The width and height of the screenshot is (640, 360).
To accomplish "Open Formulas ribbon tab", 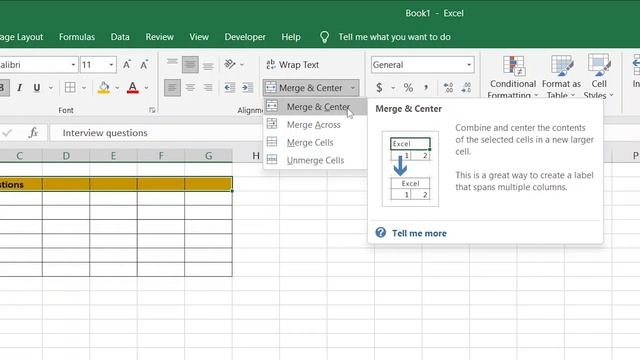I will pyautogui.click(x=77, y=37).
